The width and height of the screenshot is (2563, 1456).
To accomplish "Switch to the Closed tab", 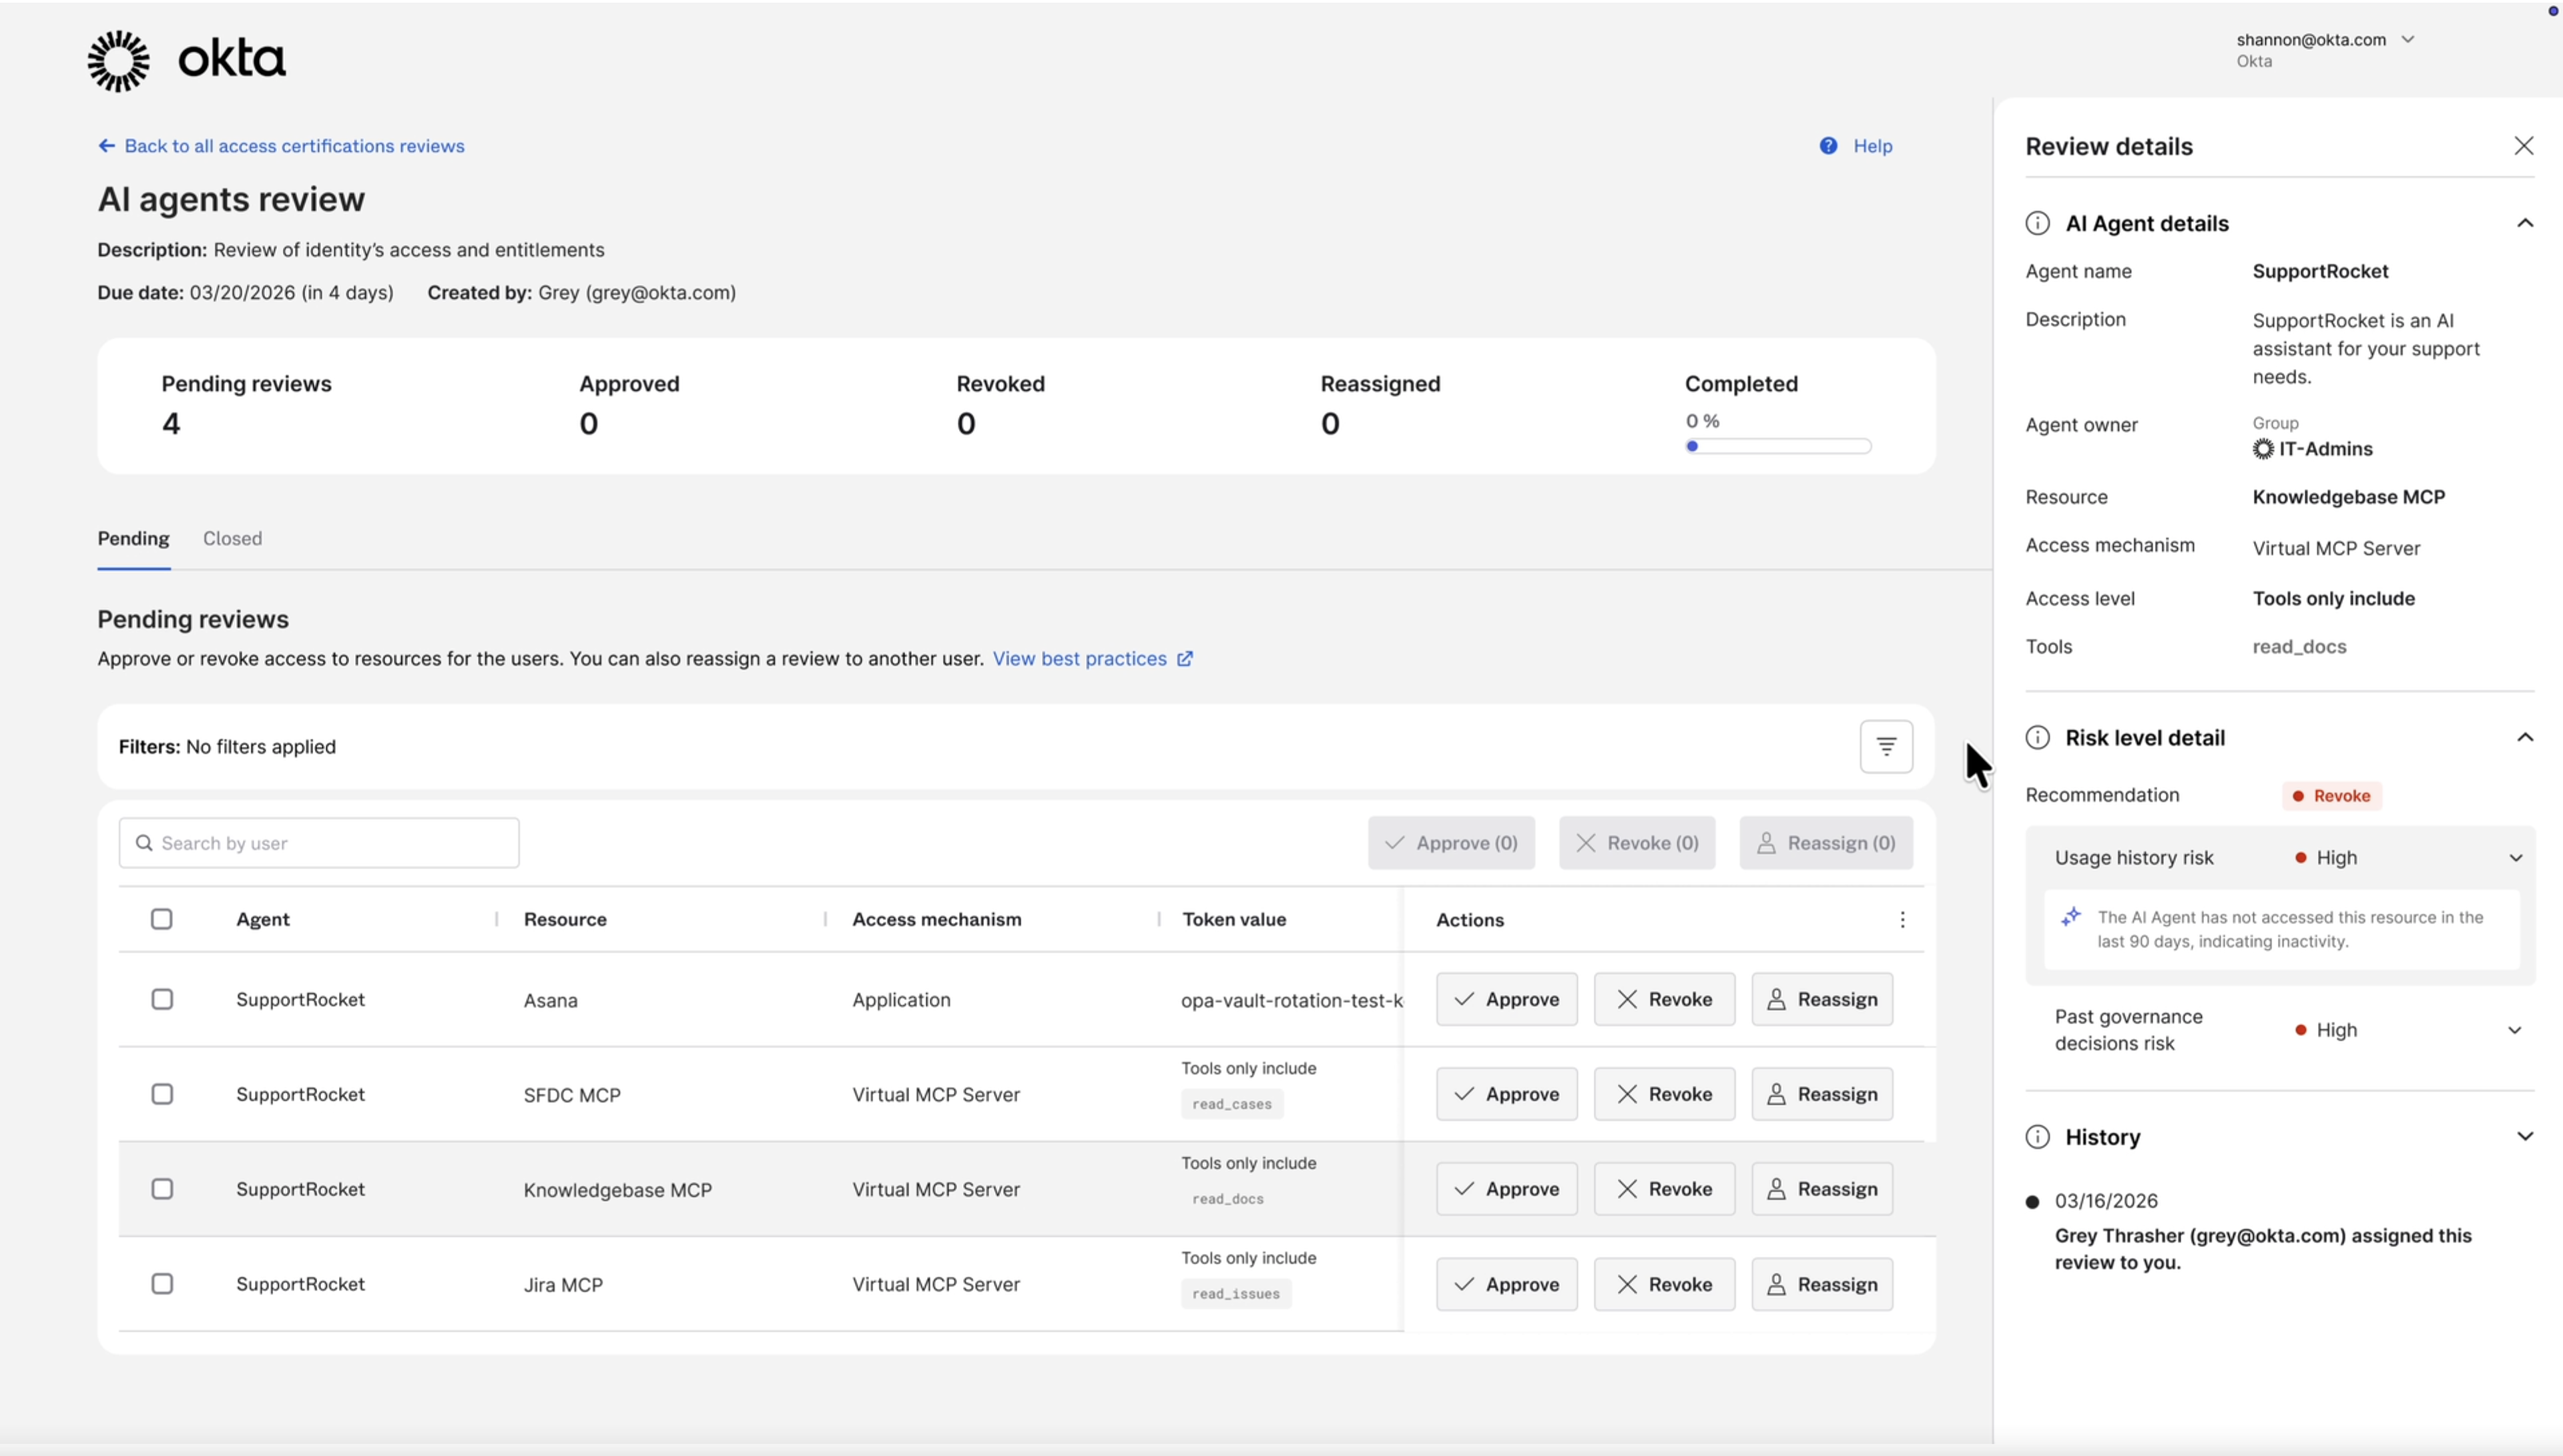I will click(x=232, y=538).
